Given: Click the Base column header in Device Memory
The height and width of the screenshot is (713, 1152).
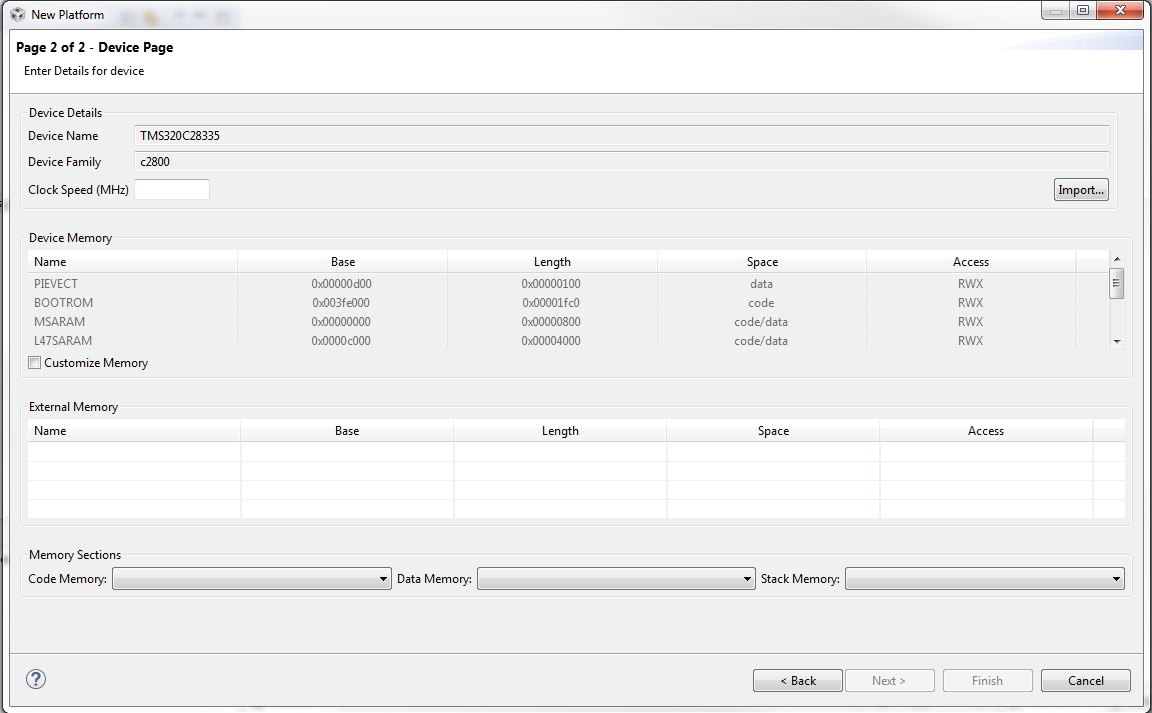Looking at the screenshot, I should 343,261.
